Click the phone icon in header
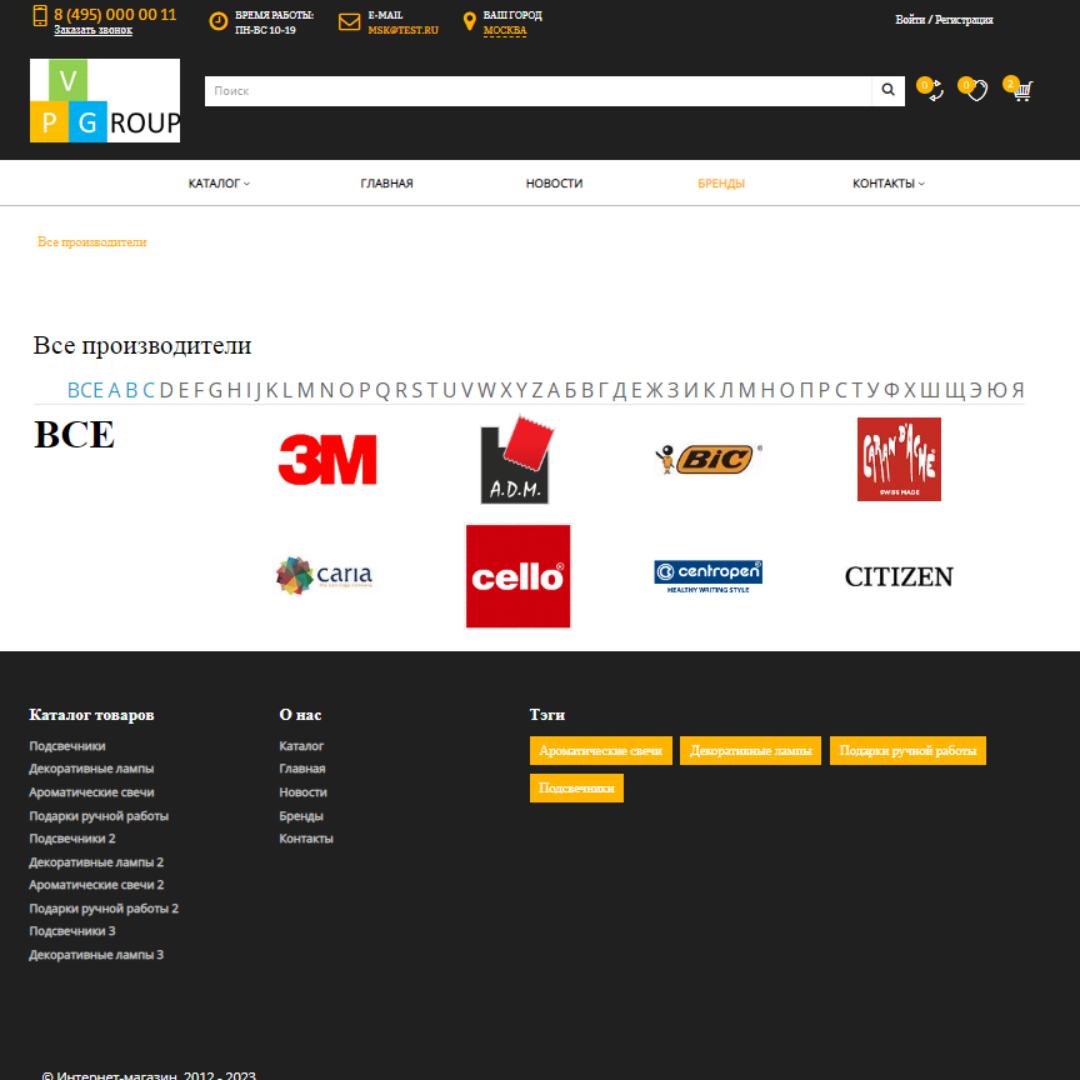Screen dimensions: 1080x1080 pos(40,16)
